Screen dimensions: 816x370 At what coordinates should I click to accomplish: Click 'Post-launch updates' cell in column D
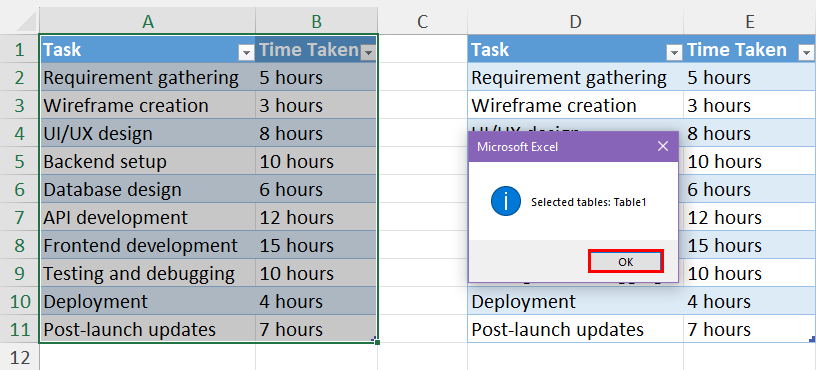(x=576, y=329)
